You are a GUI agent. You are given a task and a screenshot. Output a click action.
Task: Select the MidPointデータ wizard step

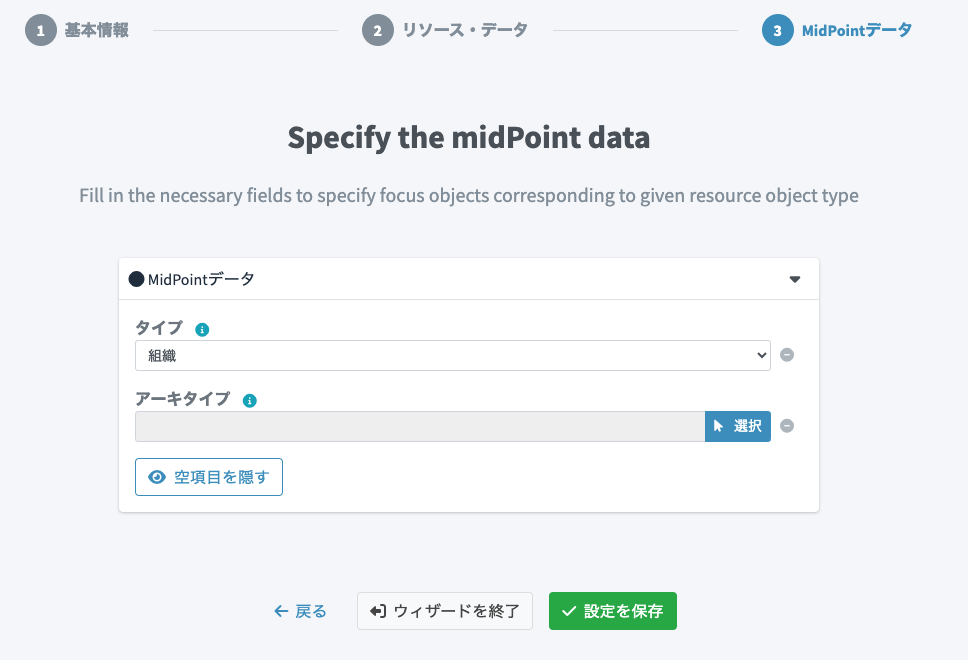pyautogui.click(x=856, y=30)
